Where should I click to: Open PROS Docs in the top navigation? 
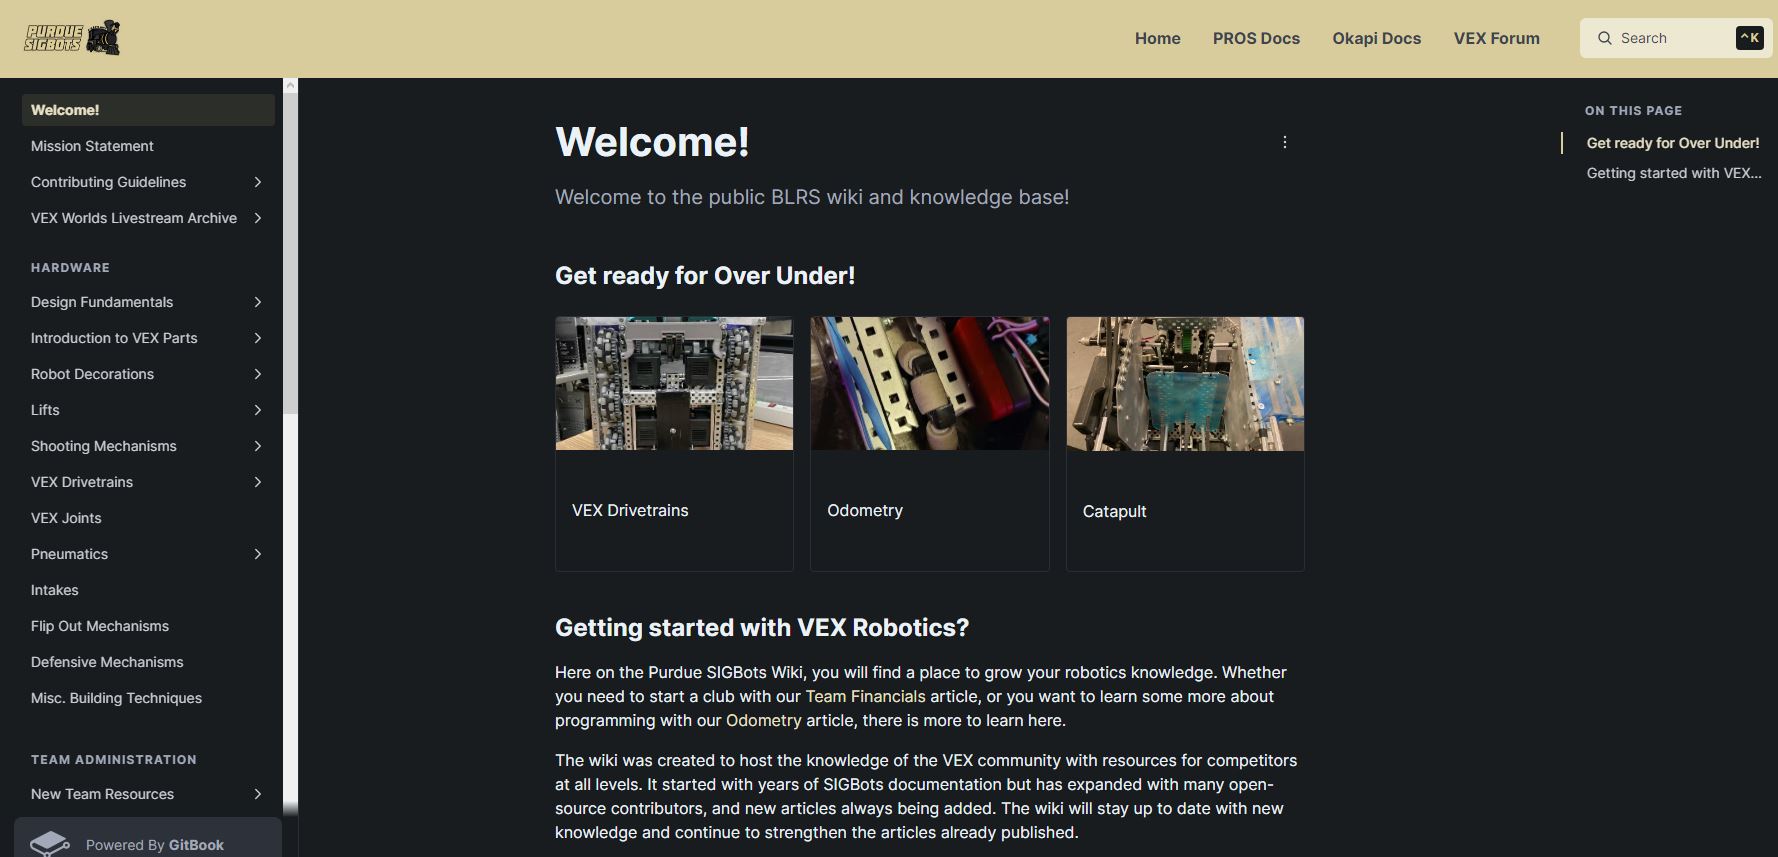pos(1256,38)
